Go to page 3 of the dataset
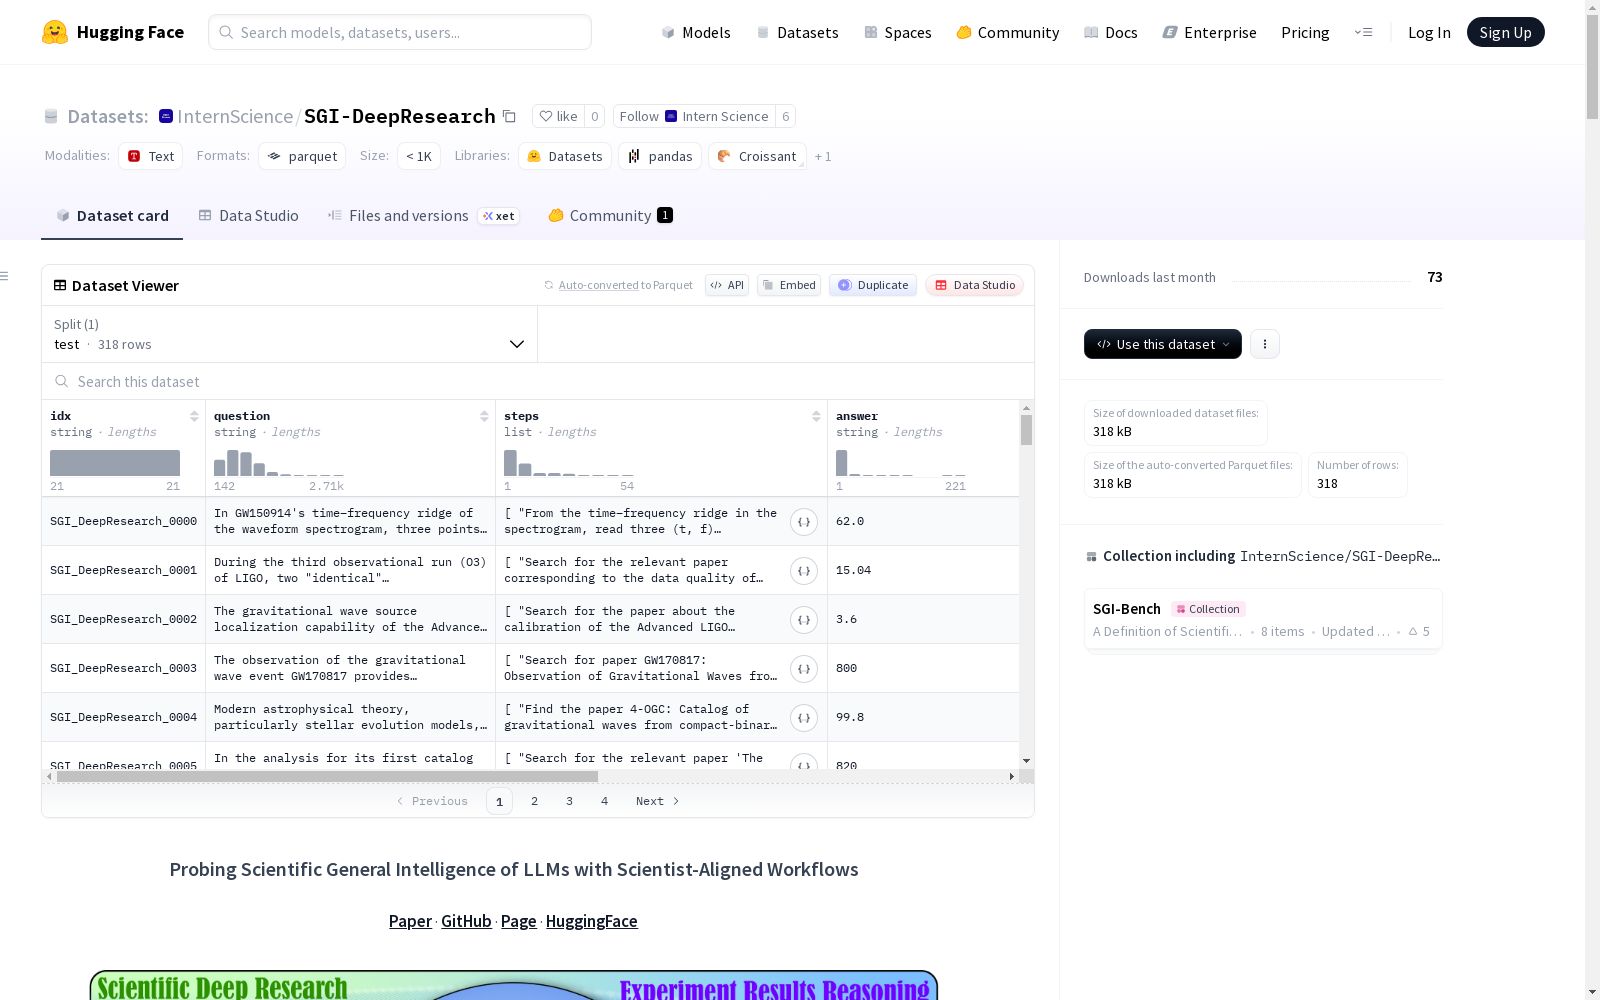 570,801
